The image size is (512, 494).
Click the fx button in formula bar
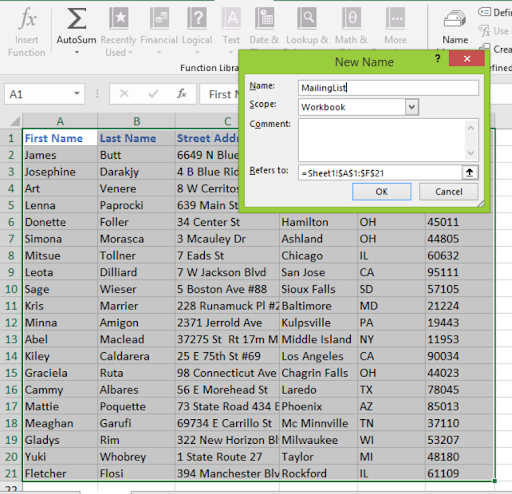182,94
